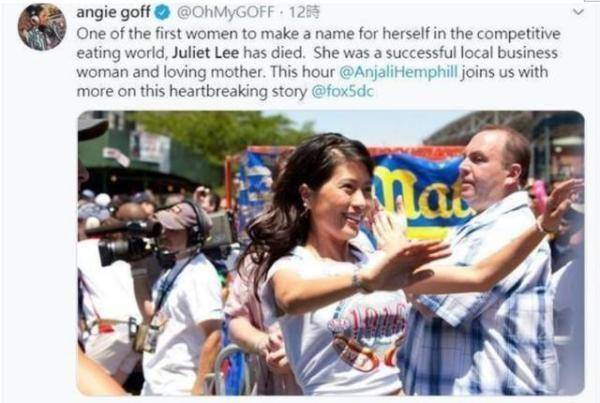Open the attached photo of the contest

(331, 253)
